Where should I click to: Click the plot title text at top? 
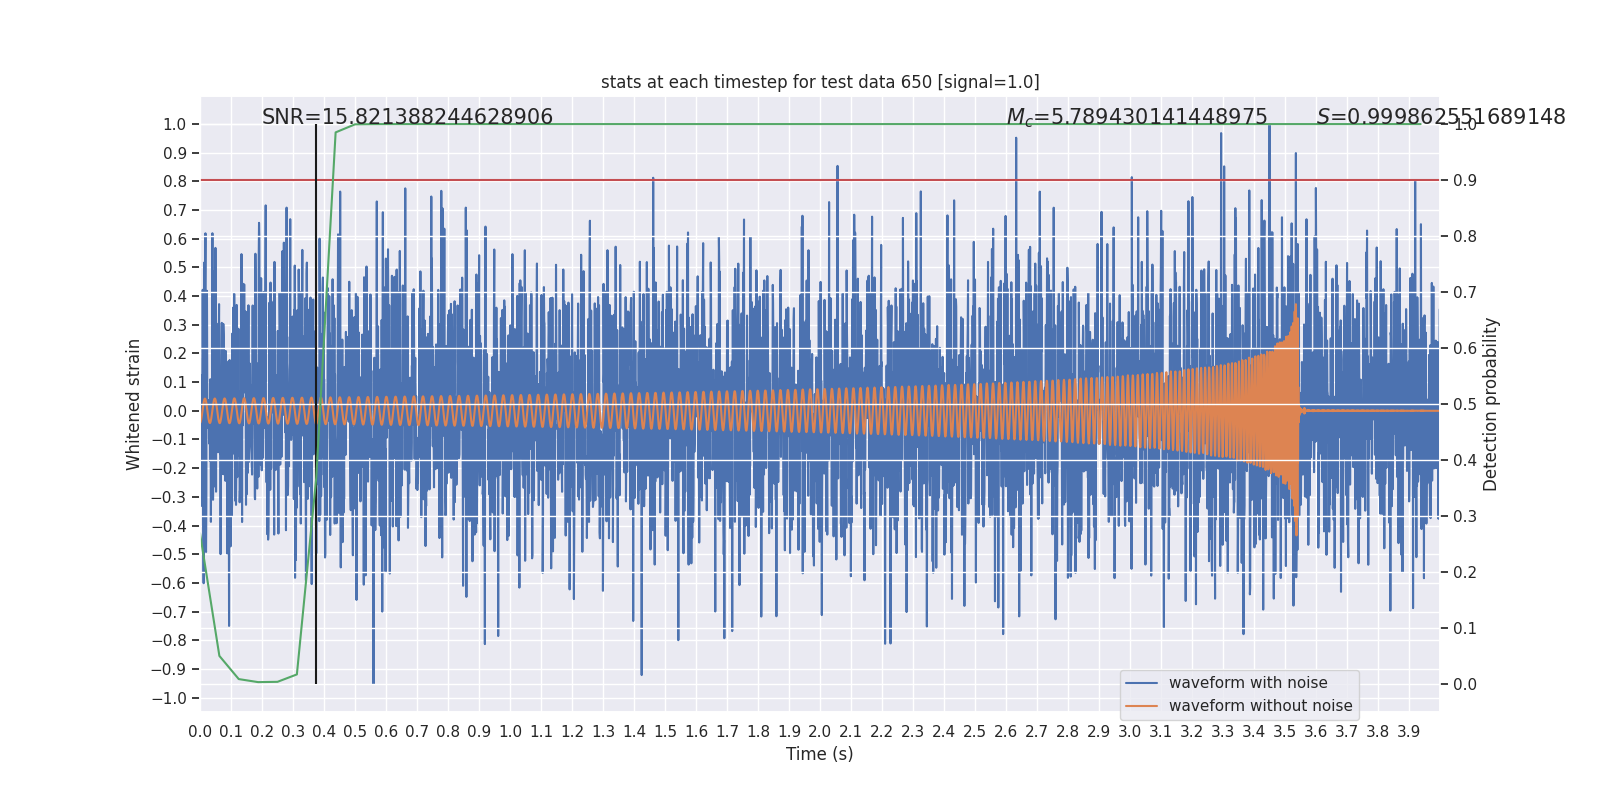(820, 82)
